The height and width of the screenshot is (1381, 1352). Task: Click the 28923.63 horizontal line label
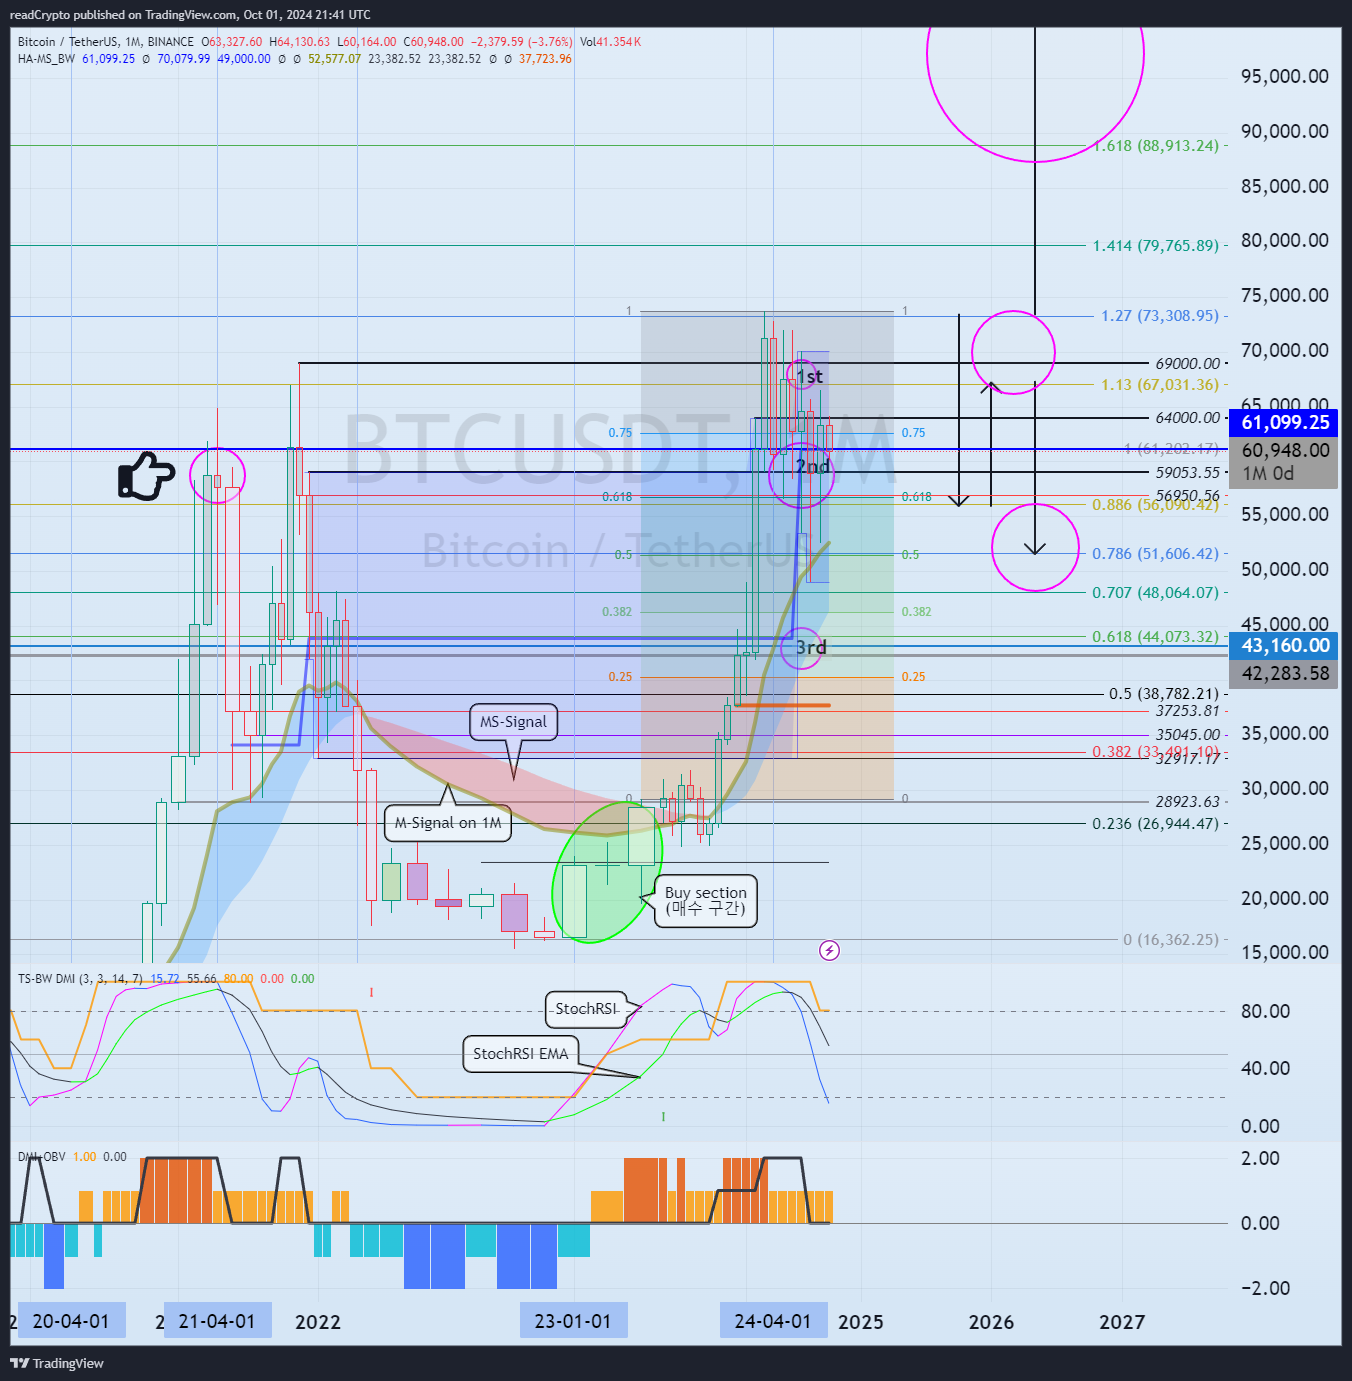[1188, 802]
